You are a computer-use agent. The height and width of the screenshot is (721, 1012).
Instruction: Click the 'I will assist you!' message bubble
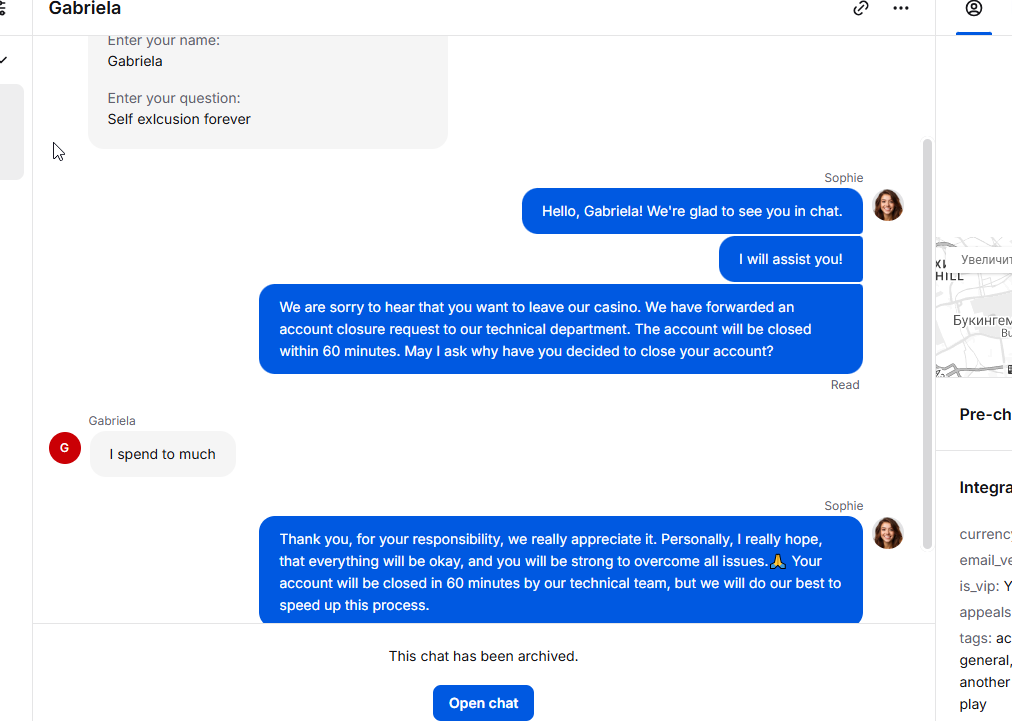click(790, 259)
